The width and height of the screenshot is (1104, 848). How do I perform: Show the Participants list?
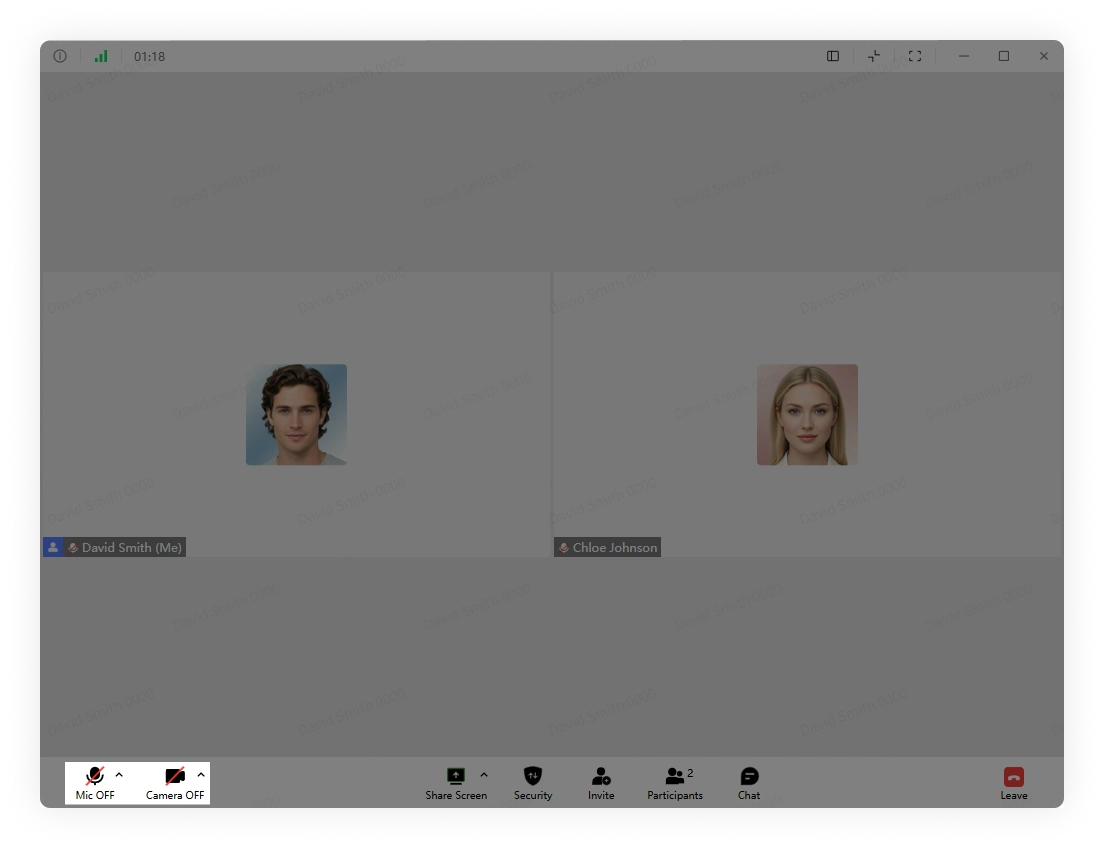pos(675,783)
